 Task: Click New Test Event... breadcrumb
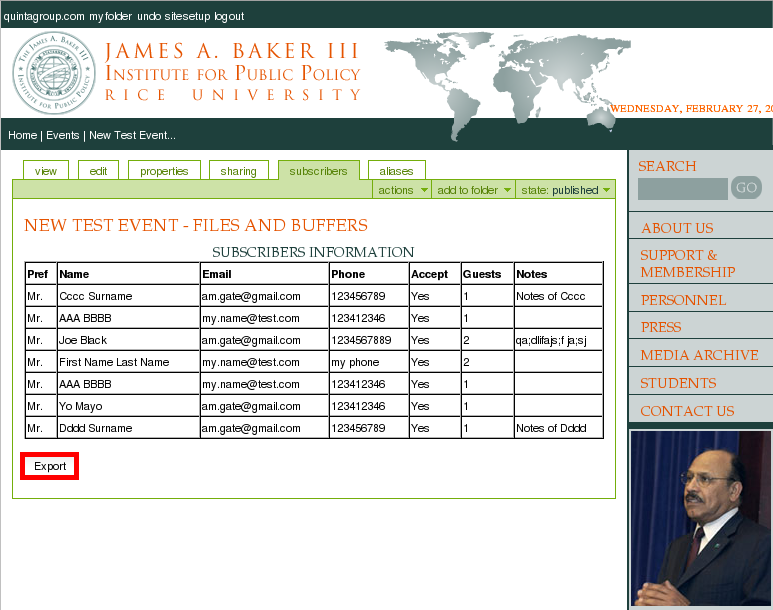[132, 135]
